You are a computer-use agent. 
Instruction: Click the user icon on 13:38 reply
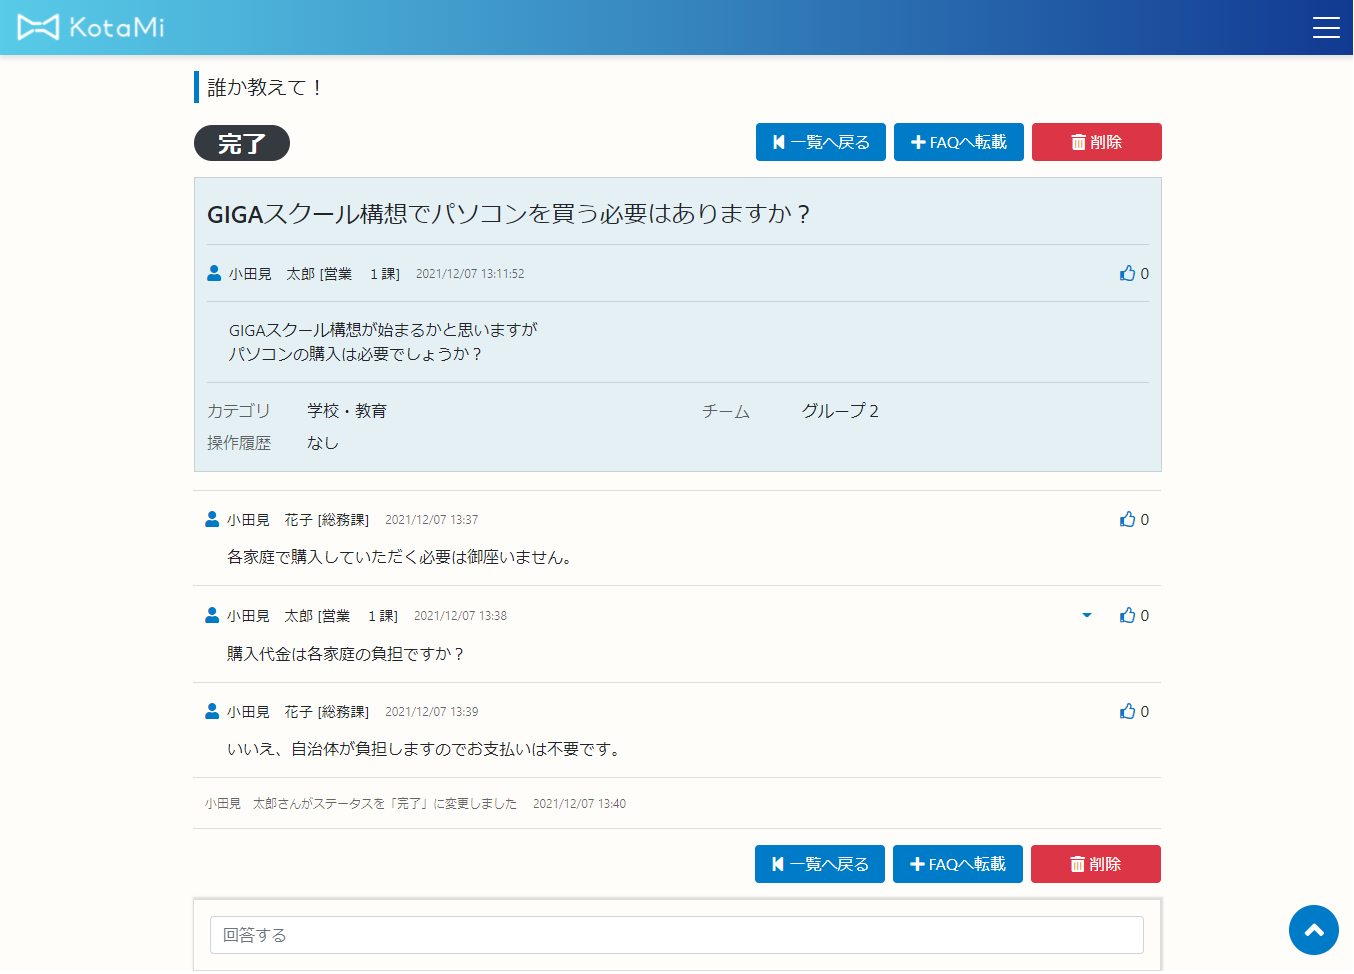212,615
